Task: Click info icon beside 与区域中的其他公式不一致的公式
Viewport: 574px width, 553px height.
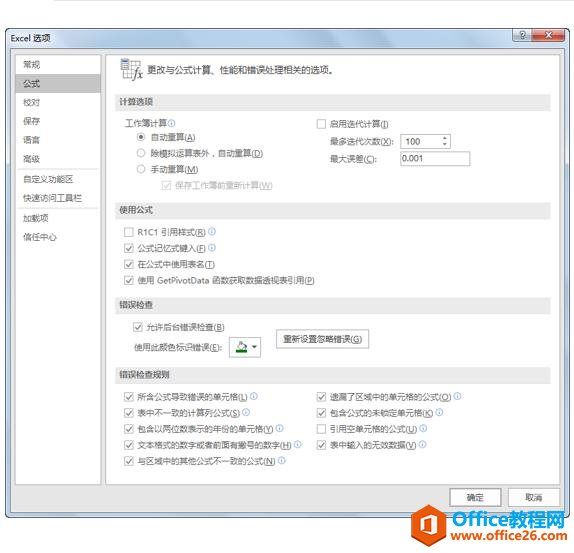Action: point(282,460)
